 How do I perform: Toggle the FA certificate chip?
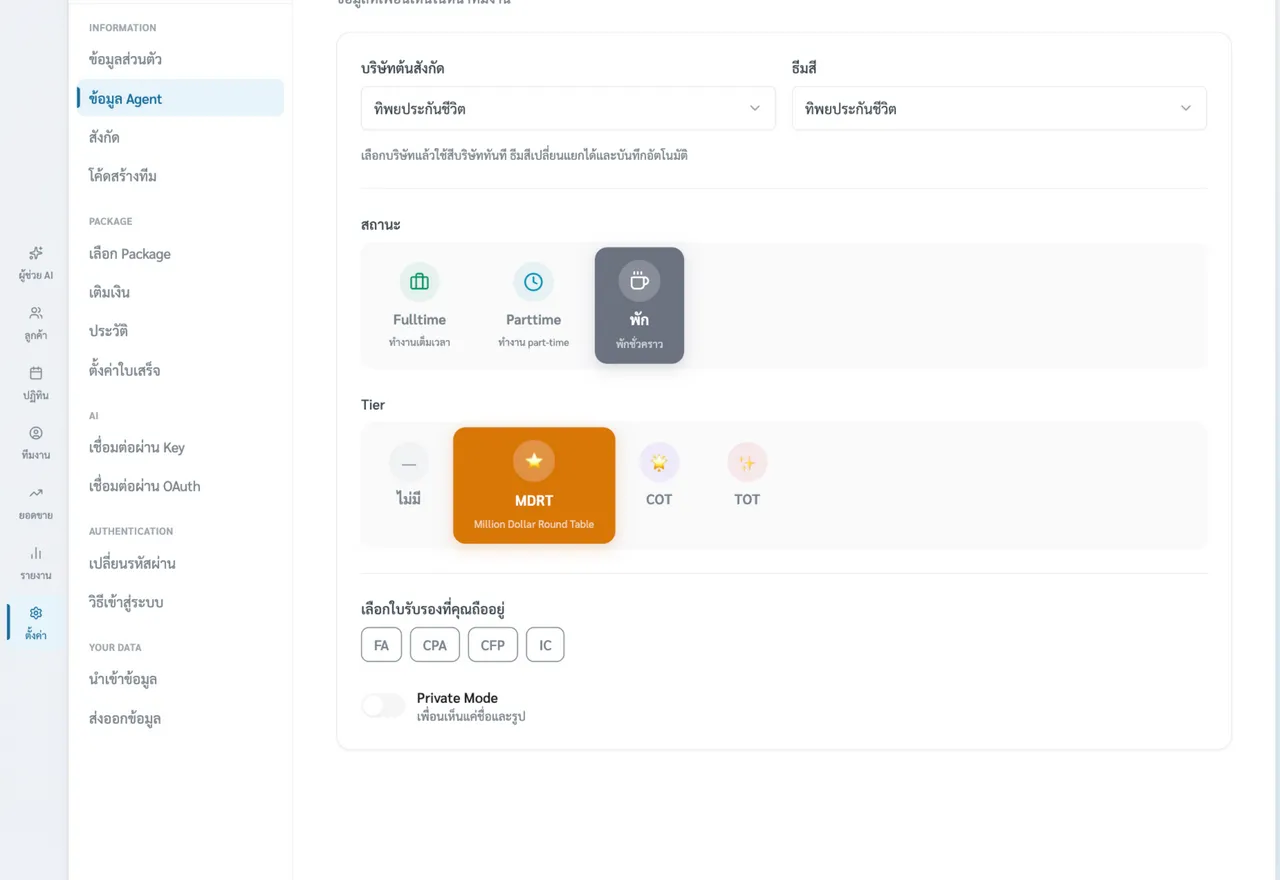tap(381, 645)
